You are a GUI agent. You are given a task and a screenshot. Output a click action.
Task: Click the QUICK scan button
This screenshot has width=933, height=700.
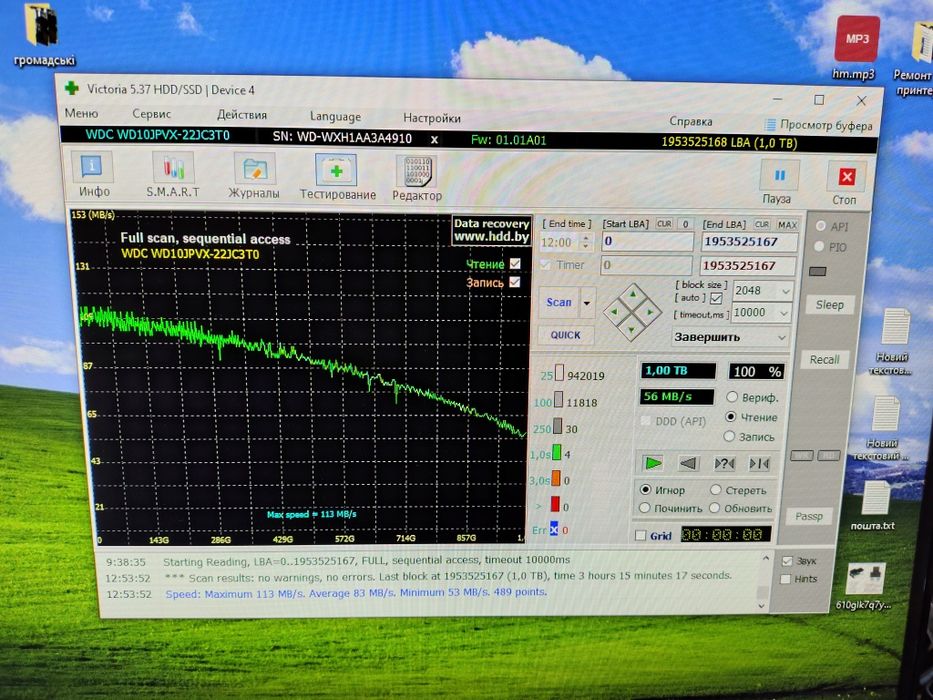pos(565,335)
